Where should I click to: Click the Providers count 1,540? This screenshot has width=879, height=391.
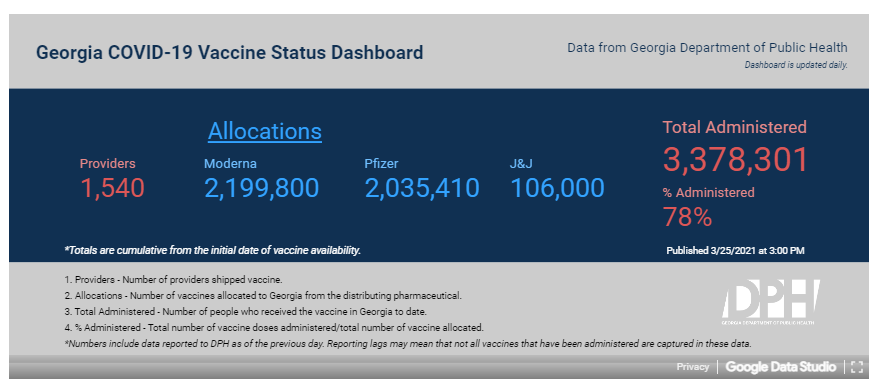point(113,188)
